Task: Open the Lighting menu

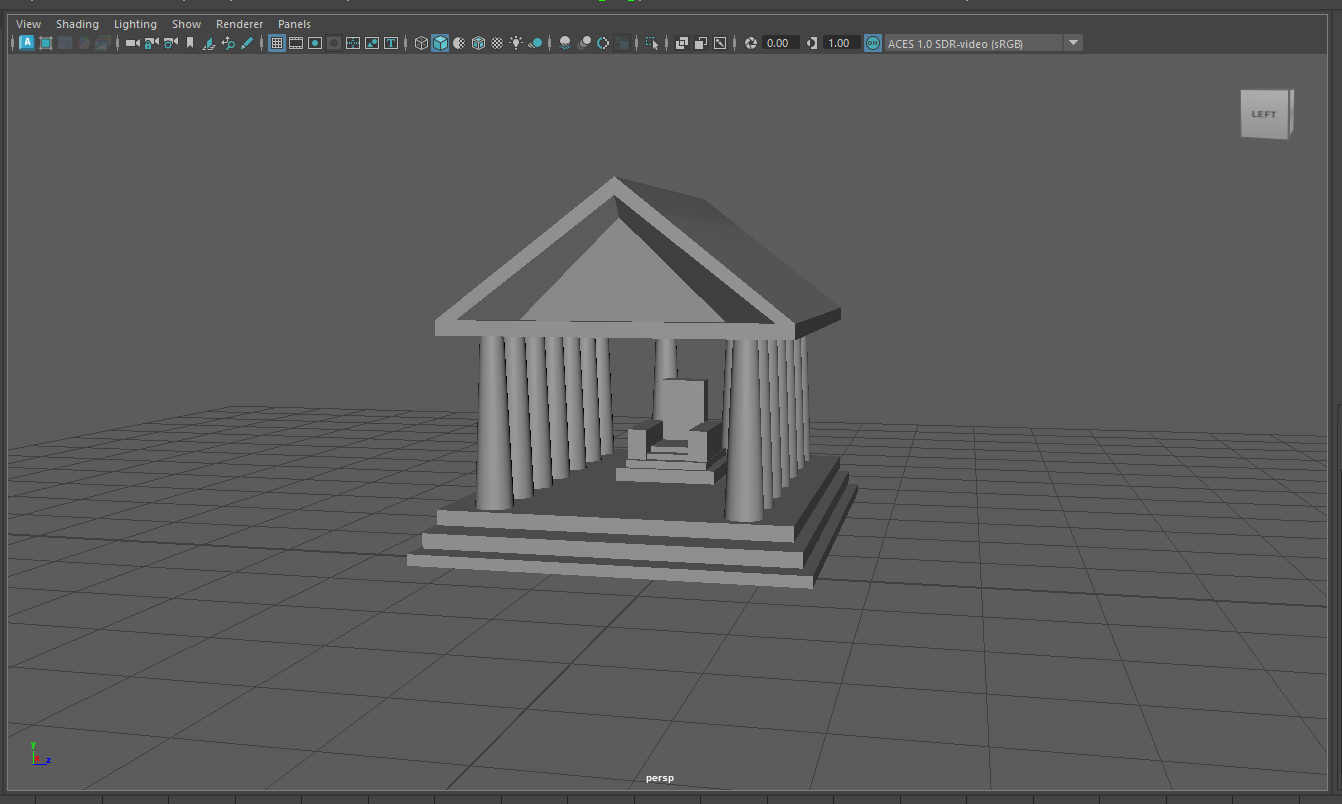Action: pyautogui.click(x=135, y=24)
